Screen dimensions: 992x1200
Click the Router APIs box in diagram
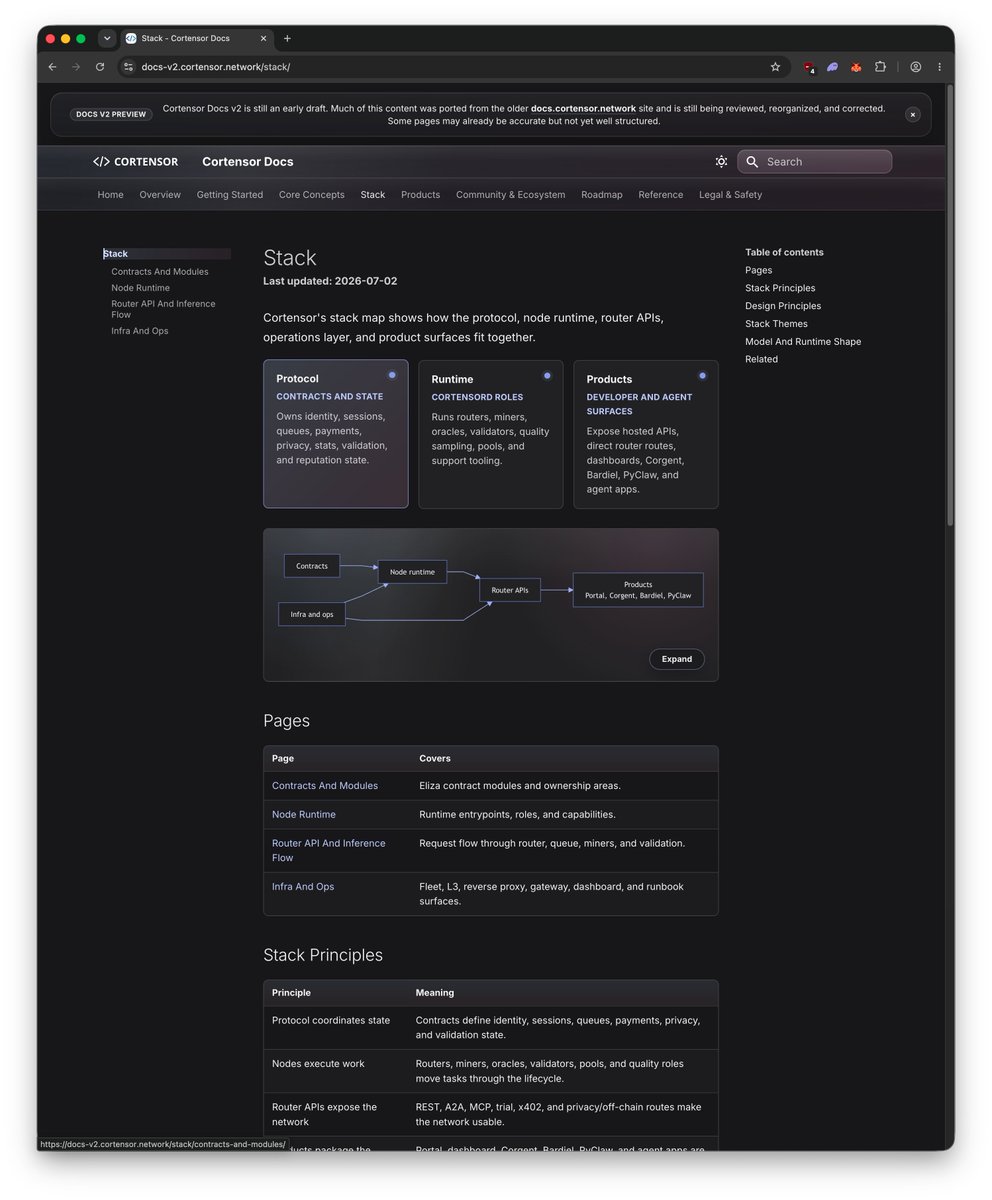click(510, 590)
